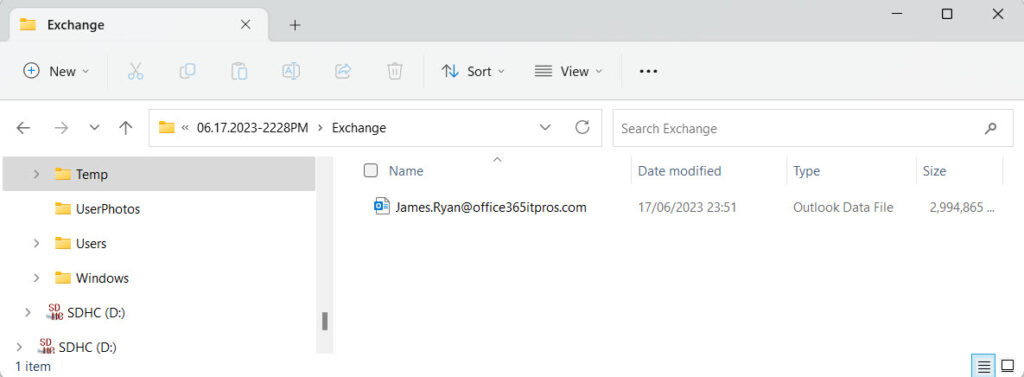Open the Sort dropdown menu

[473, 71]
